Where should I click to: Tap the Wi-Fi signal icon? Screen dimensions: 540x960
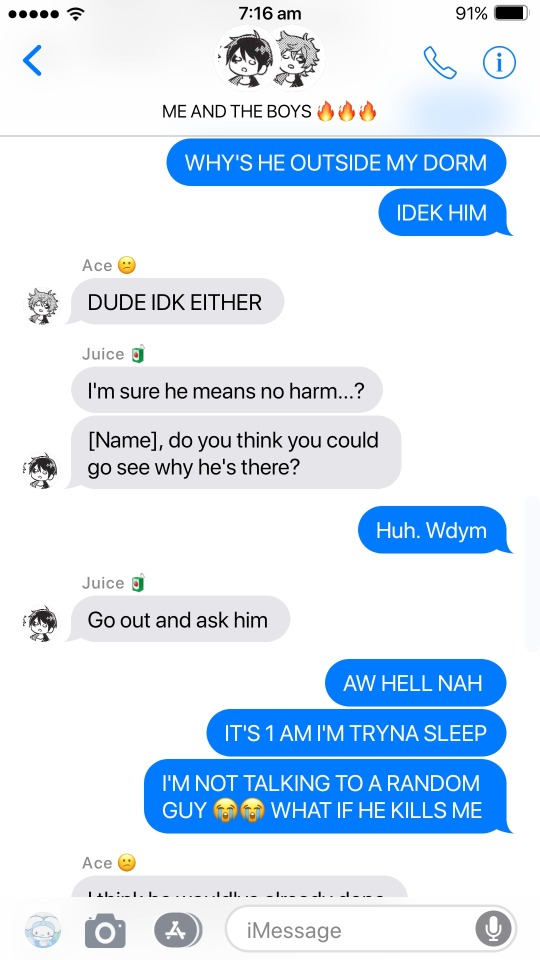click(75, 13)
